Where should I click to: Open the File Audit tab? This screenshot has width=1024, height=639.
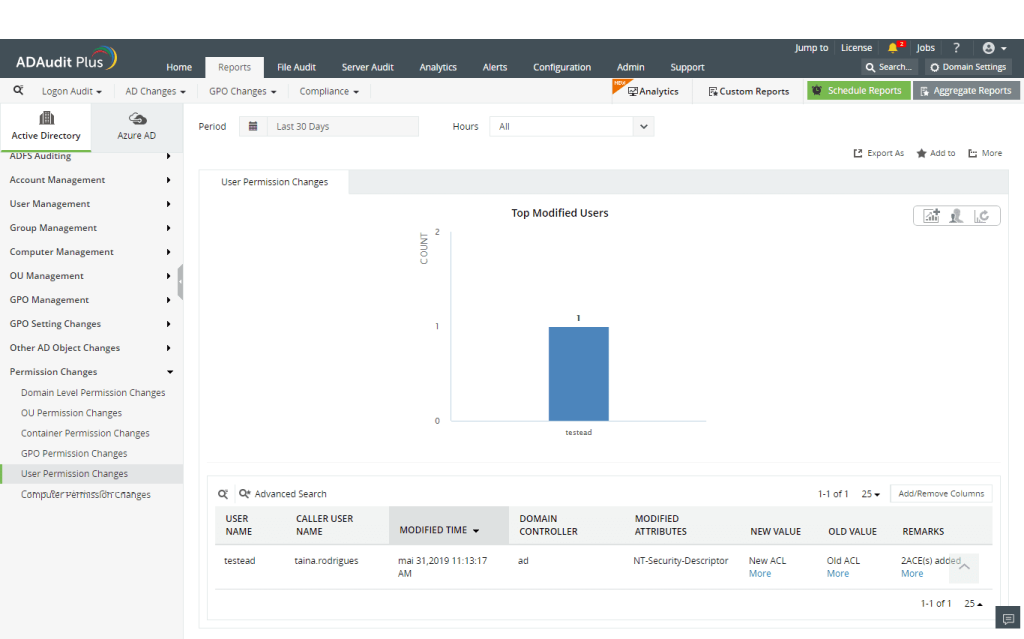(x=296, y=67)
